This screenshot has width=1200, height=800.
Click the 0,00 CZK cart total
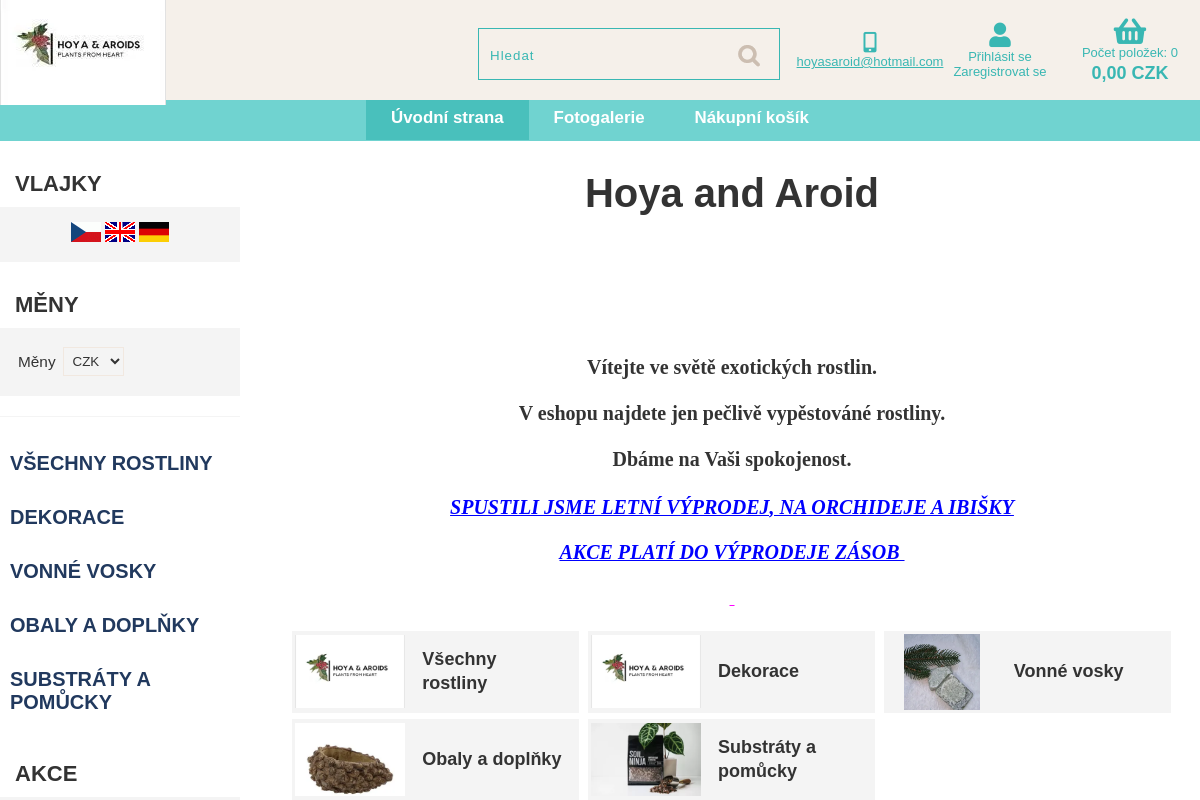pos(1130,73)
